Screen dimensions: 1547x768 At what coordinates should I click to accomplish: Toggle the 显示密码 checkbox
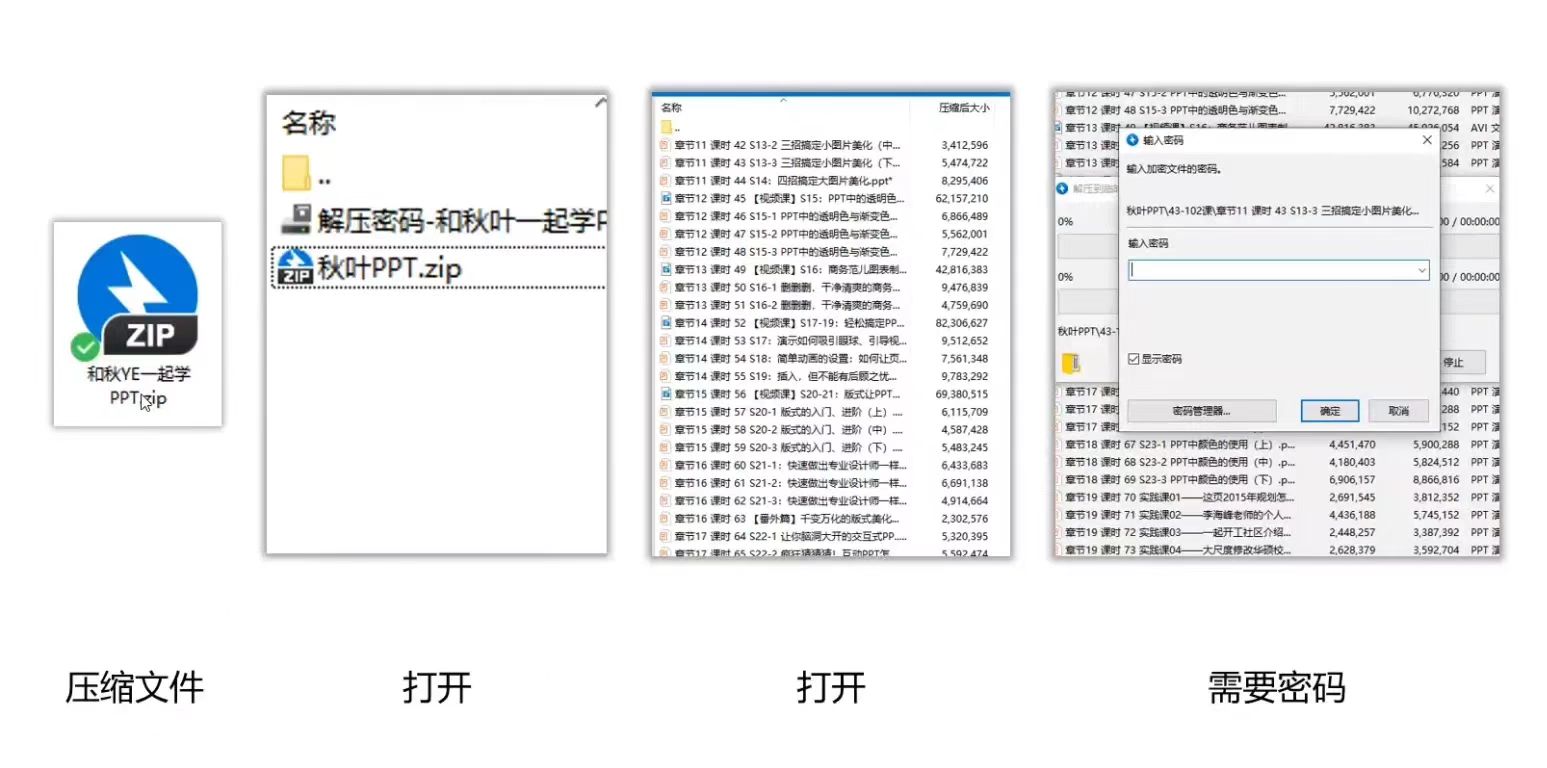click(1133, 359)
